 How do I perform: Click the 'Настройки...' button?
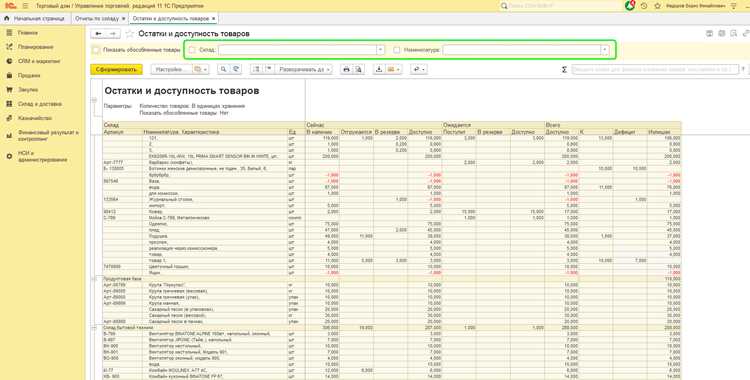171,69
